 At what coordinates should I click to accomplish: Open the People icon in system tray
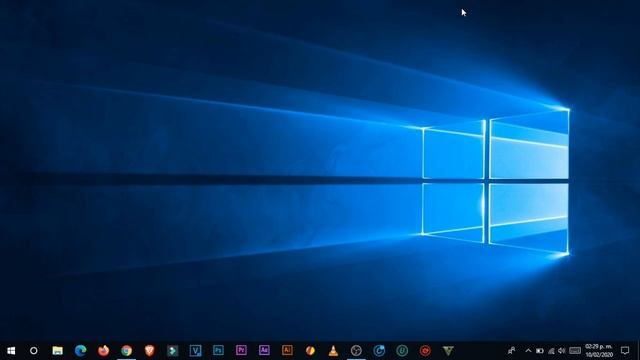[511, 351]
